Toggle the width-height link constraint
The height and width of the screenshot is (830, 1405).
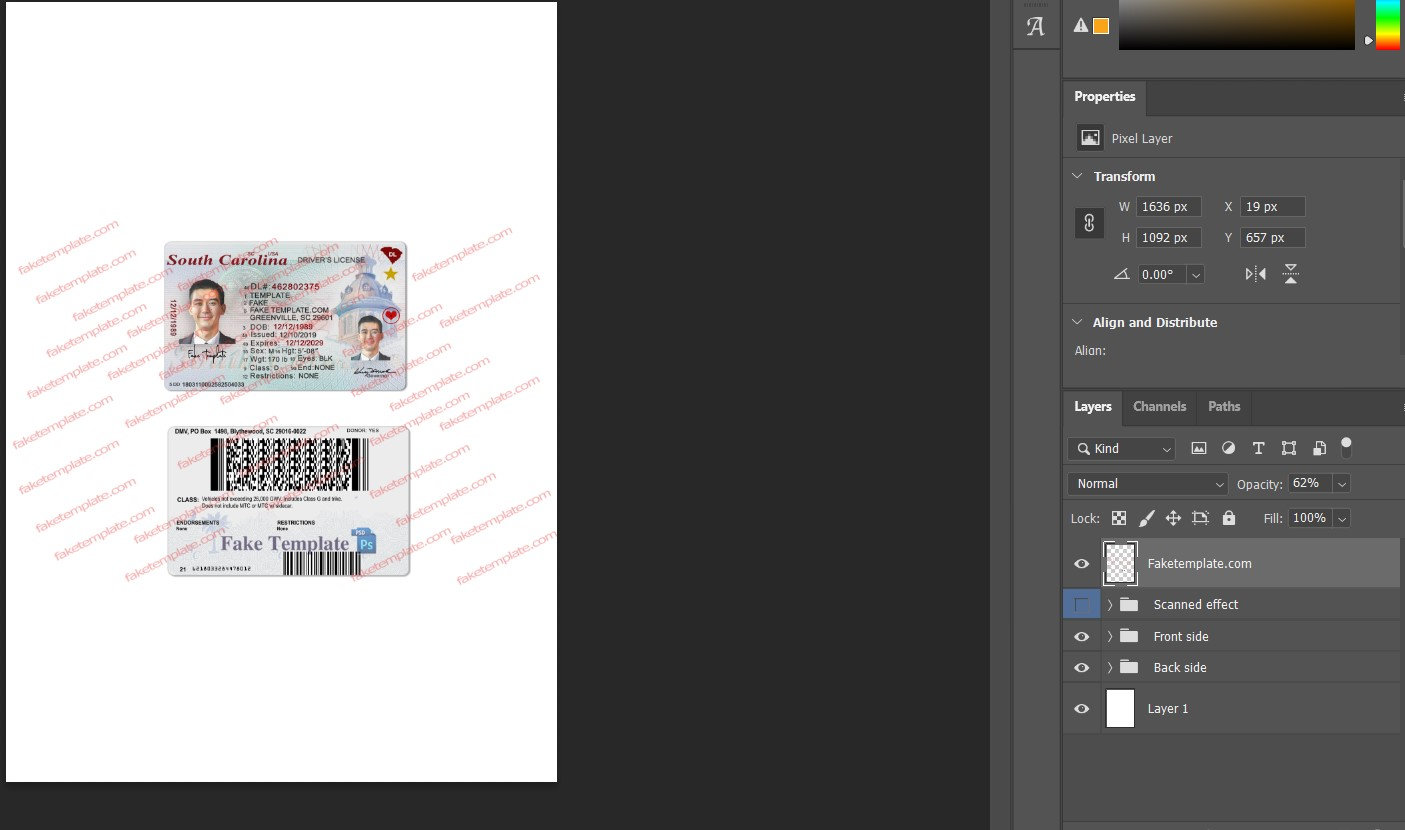click(x=1089, y=223)
